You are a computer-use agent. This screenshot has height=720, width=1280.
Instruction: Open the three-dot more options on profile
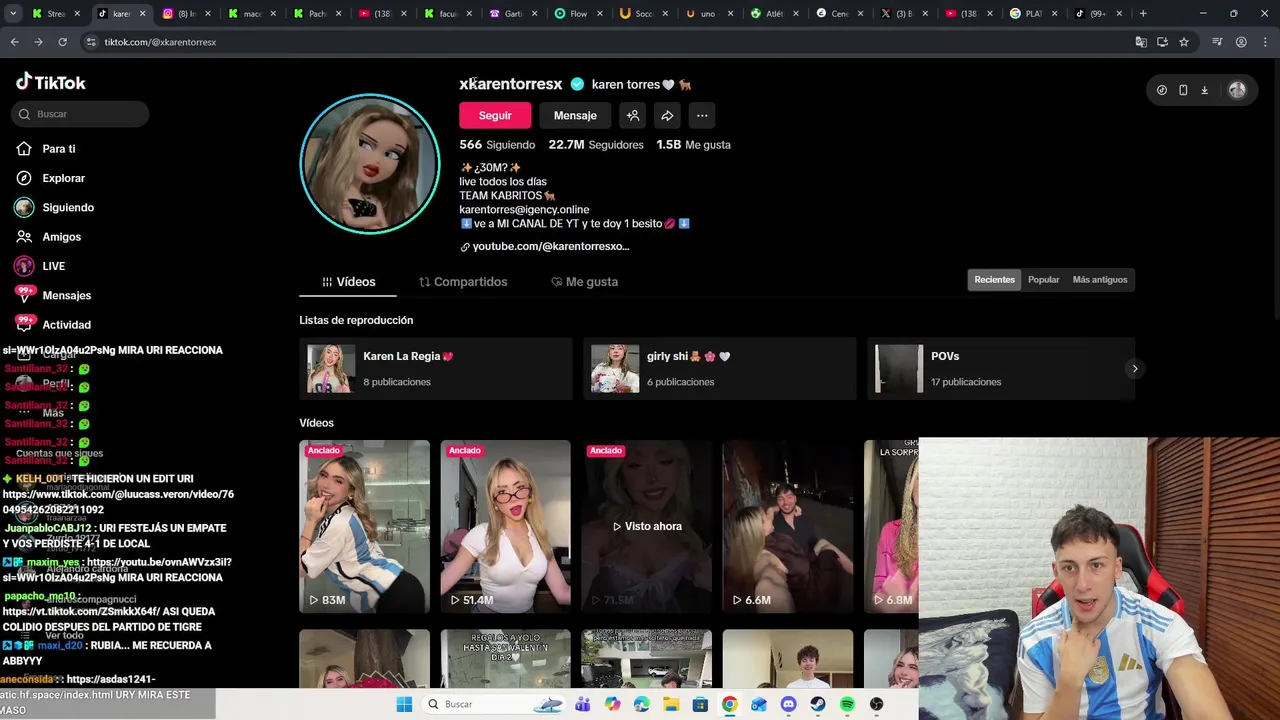pyautogui.click(x=702, y=115)
